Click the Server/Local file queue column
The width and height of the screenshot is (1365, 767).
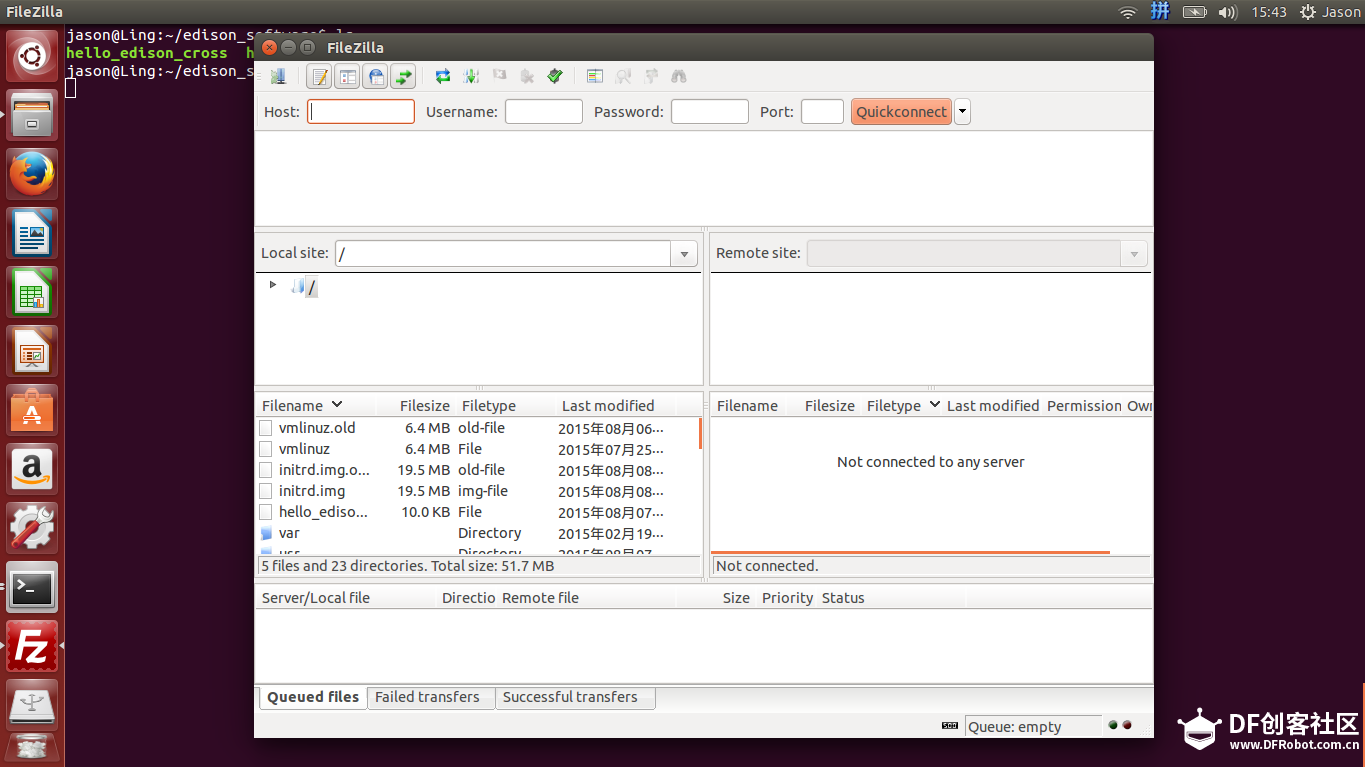tap(346, 598)
